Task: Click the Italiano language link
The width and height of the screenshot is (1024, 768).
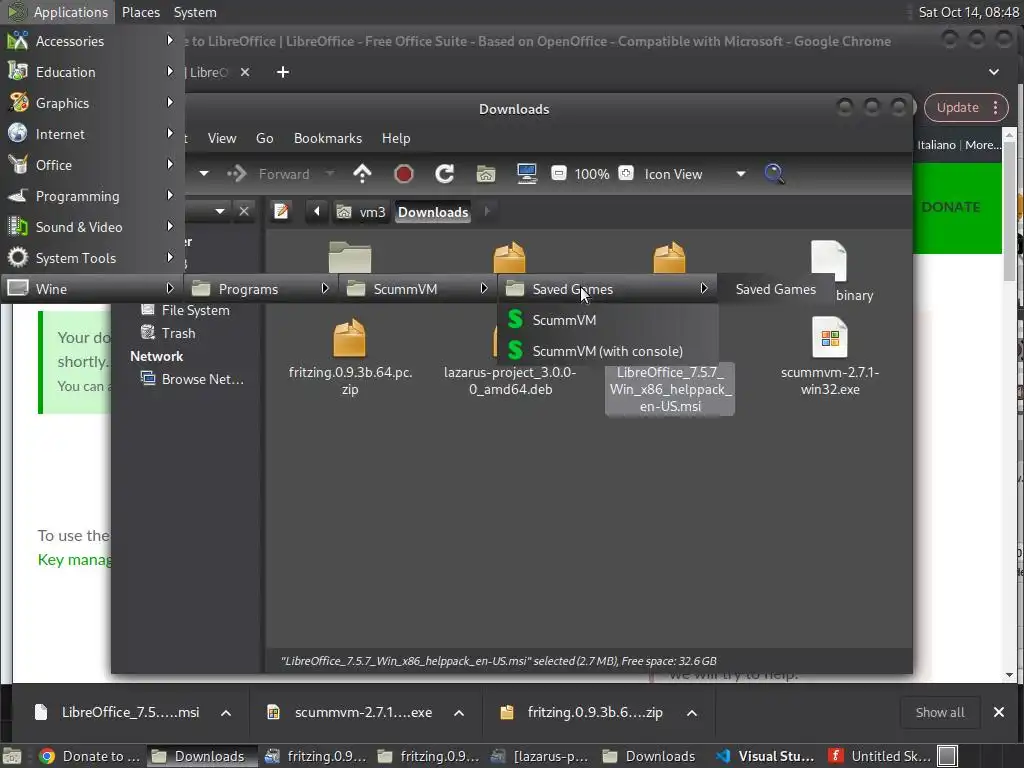Action: pos(936,145)
